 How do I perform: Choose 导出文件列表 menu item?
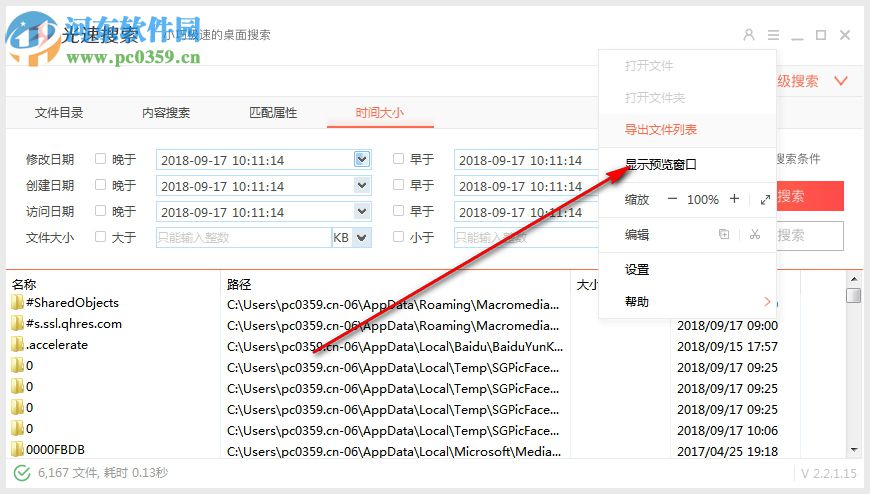[x=687, y=130]
